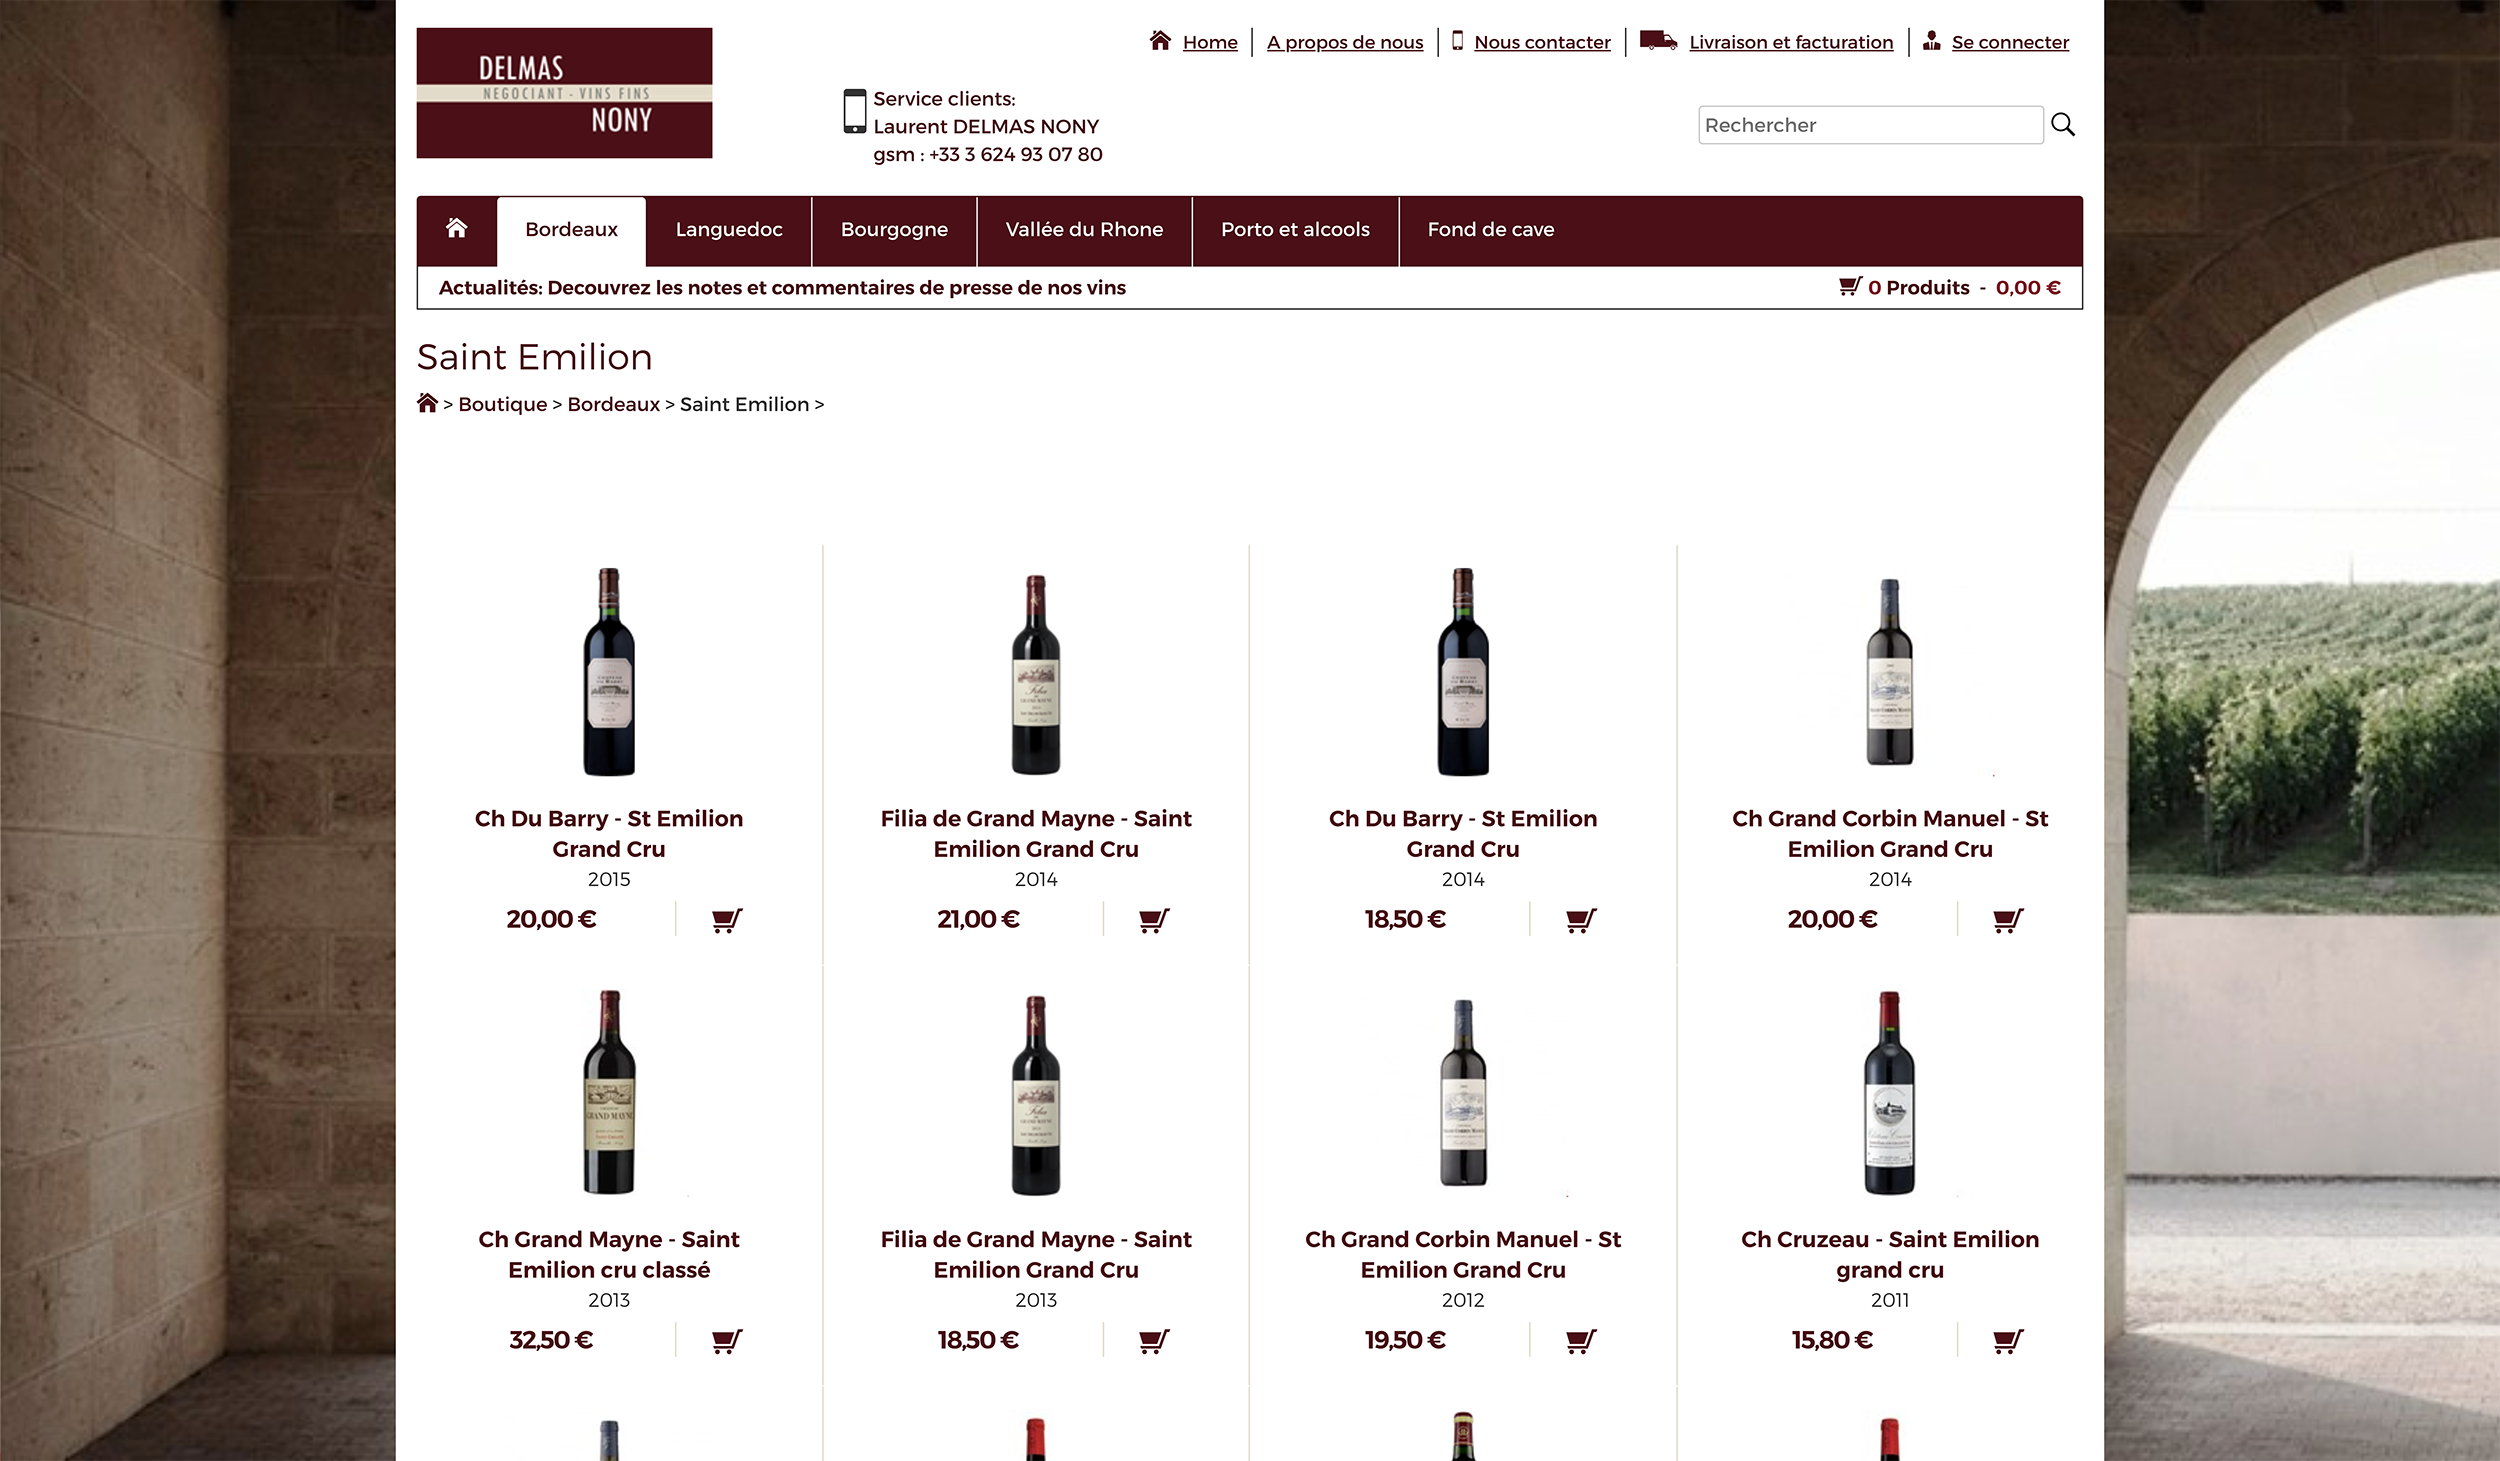Add Ch Grand Corbin Manuel 2012 to cart
The image size is (2500, 1461).
pos(1581,1341)
